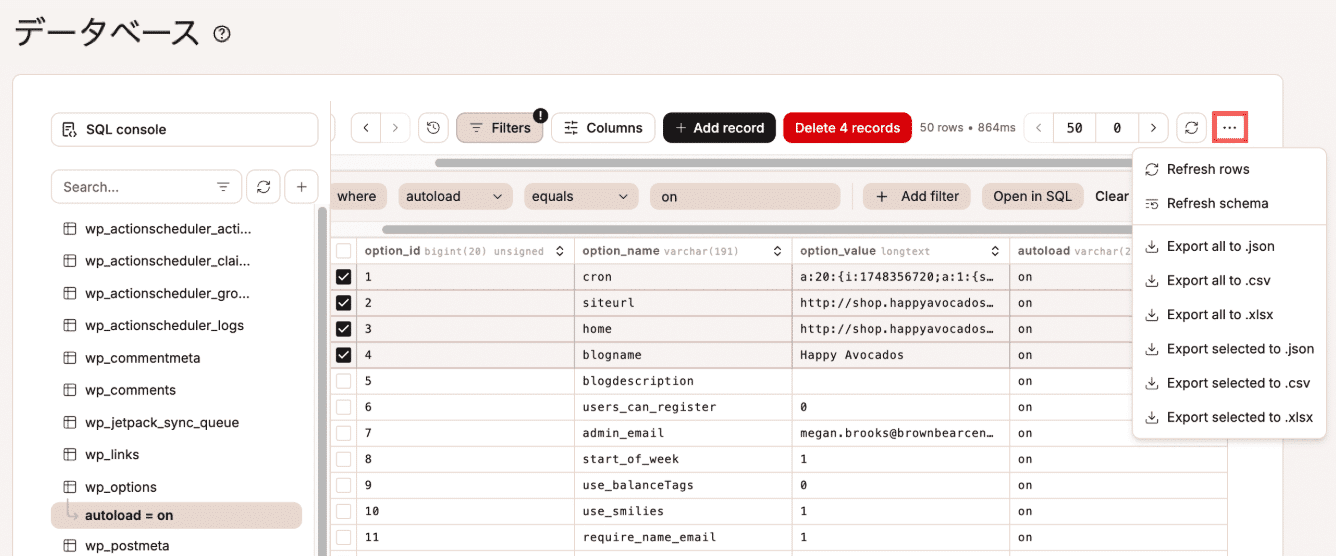Click the Add record button
The image size is (1336, 556).
[719, 128]
